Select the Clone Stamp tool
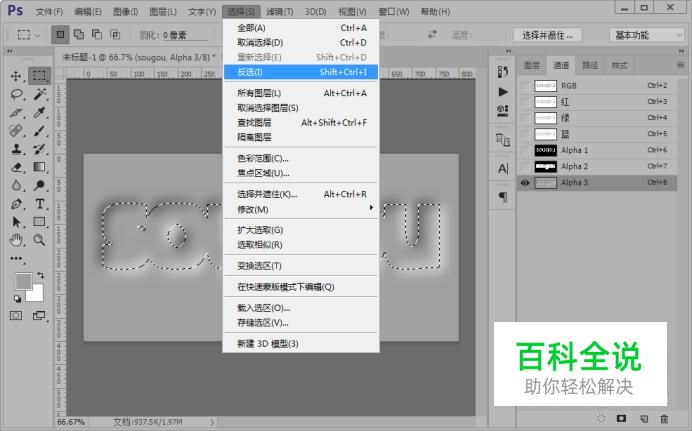The height and width of the screenshot is (431, 692). point(16,149)
